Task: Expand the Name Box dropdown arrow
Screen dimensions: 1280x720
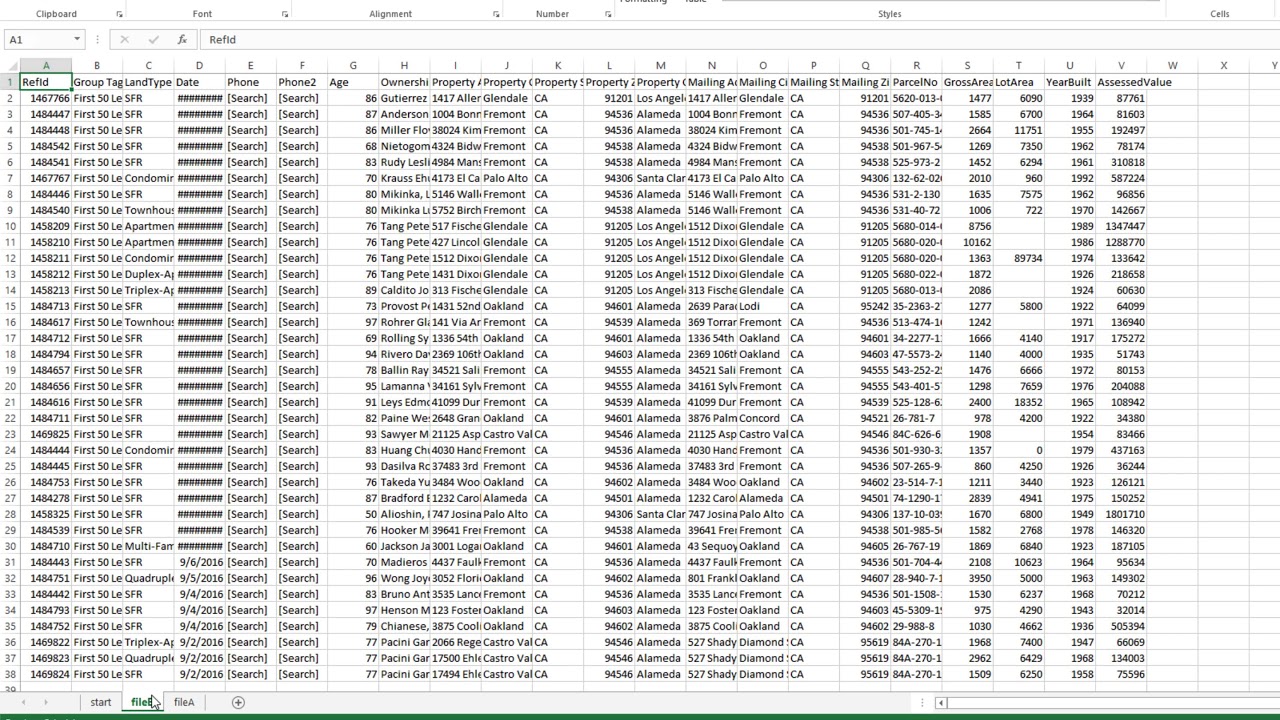Action: 77,39
